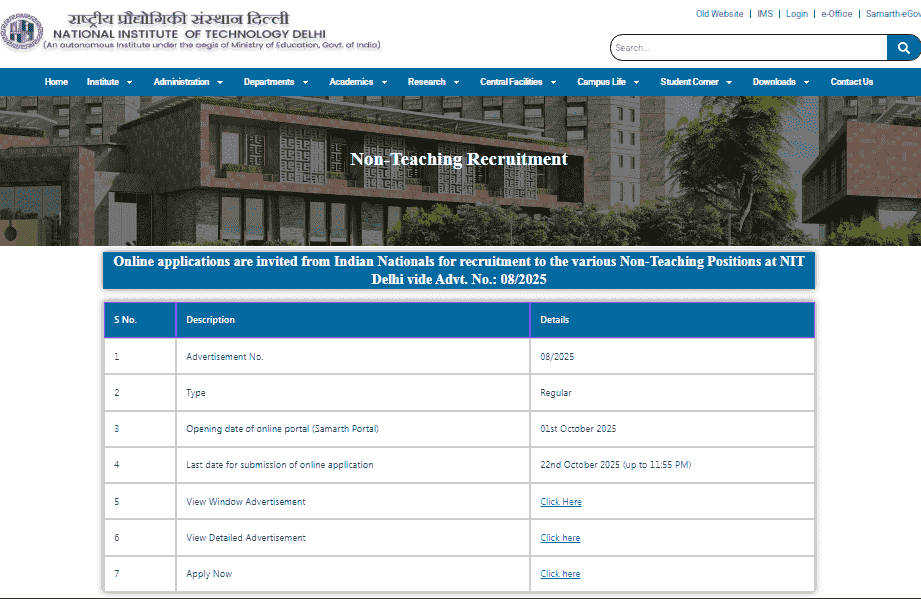Expand the Administration dropdown menu
Viewport: 921px width, 599px height.
point(187,82)
